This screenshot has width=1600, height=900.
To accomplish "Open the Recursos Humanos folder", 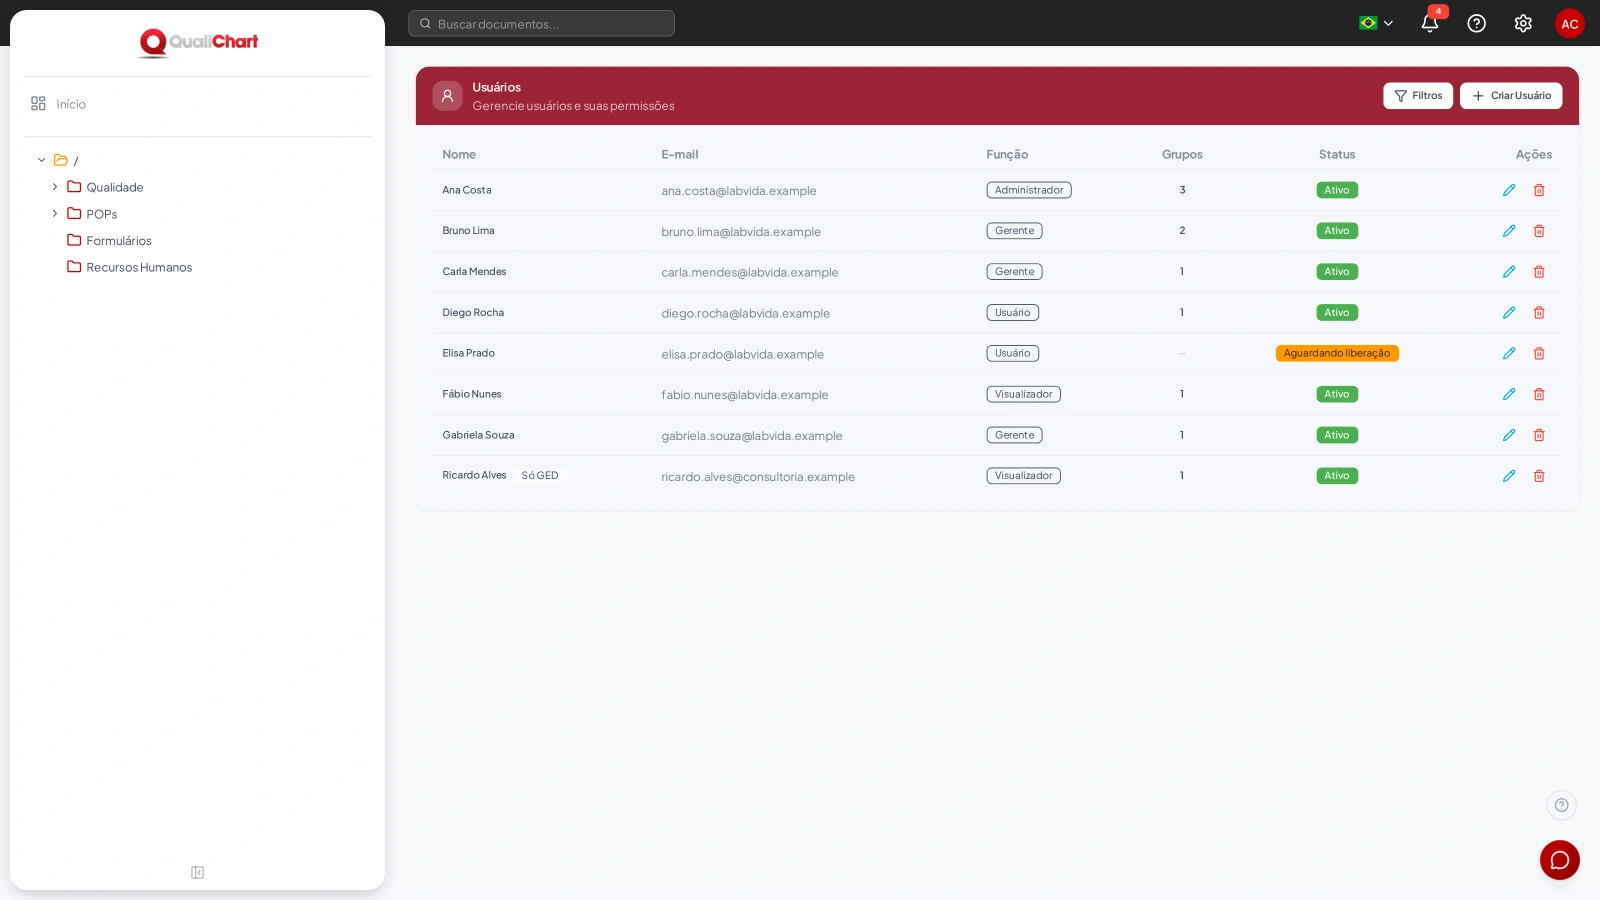I will (x=130, y=267).
